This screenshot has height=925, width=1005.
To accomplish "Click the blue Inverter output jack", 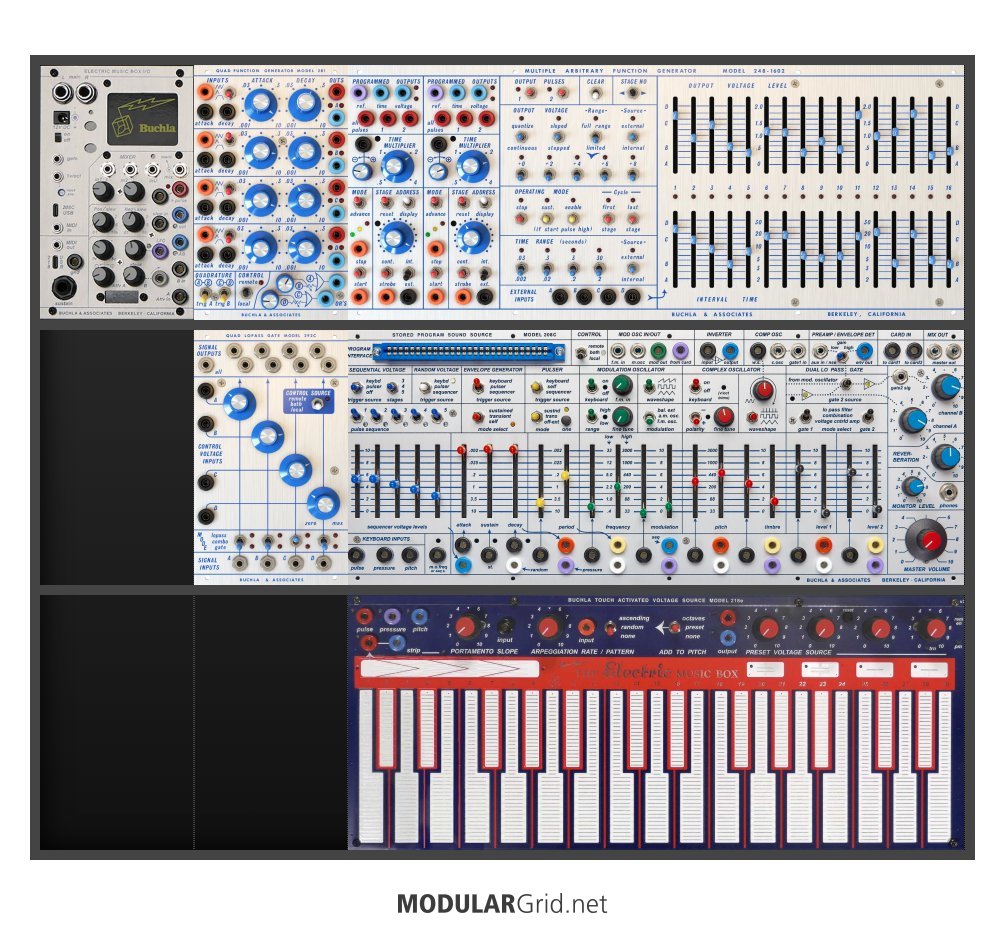I will coord(730,351).
